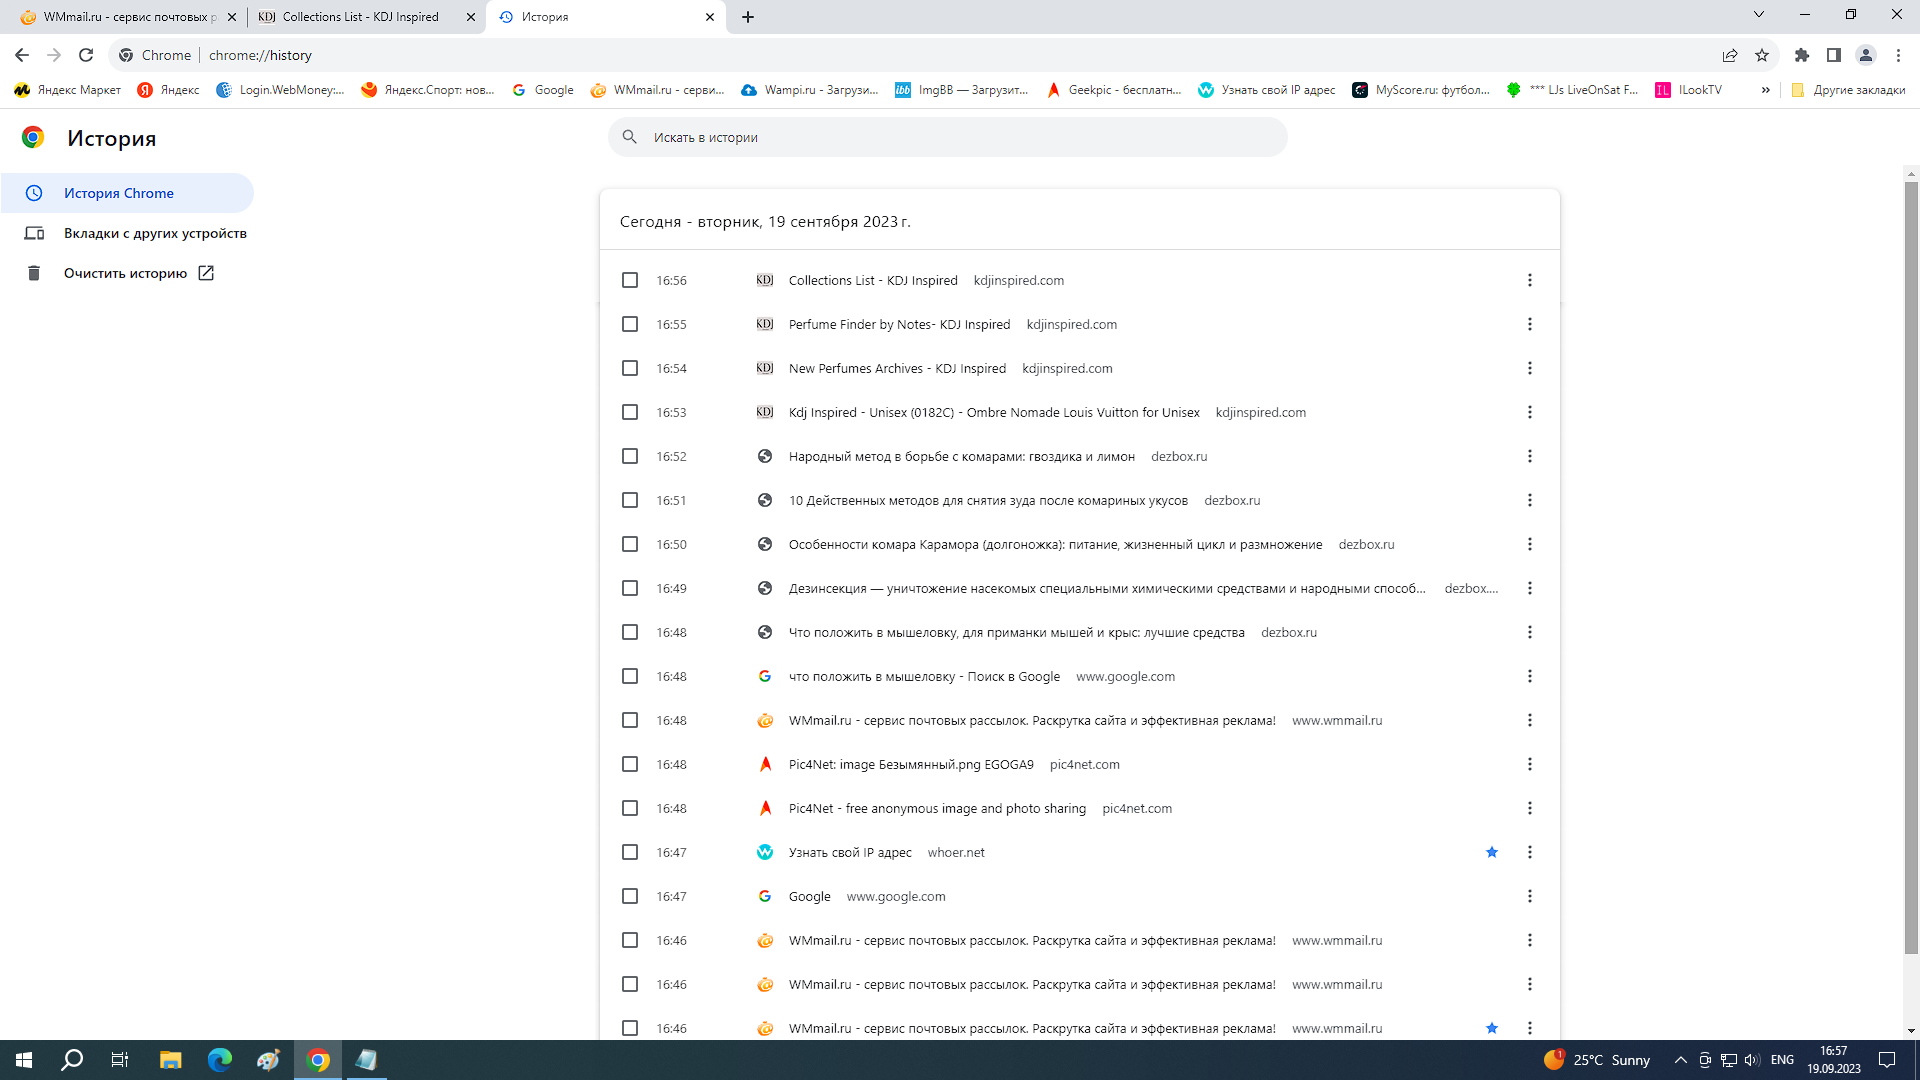Open Что положить в мышеловку dezbox link

pyautogui.click(x=1016, y=632)
